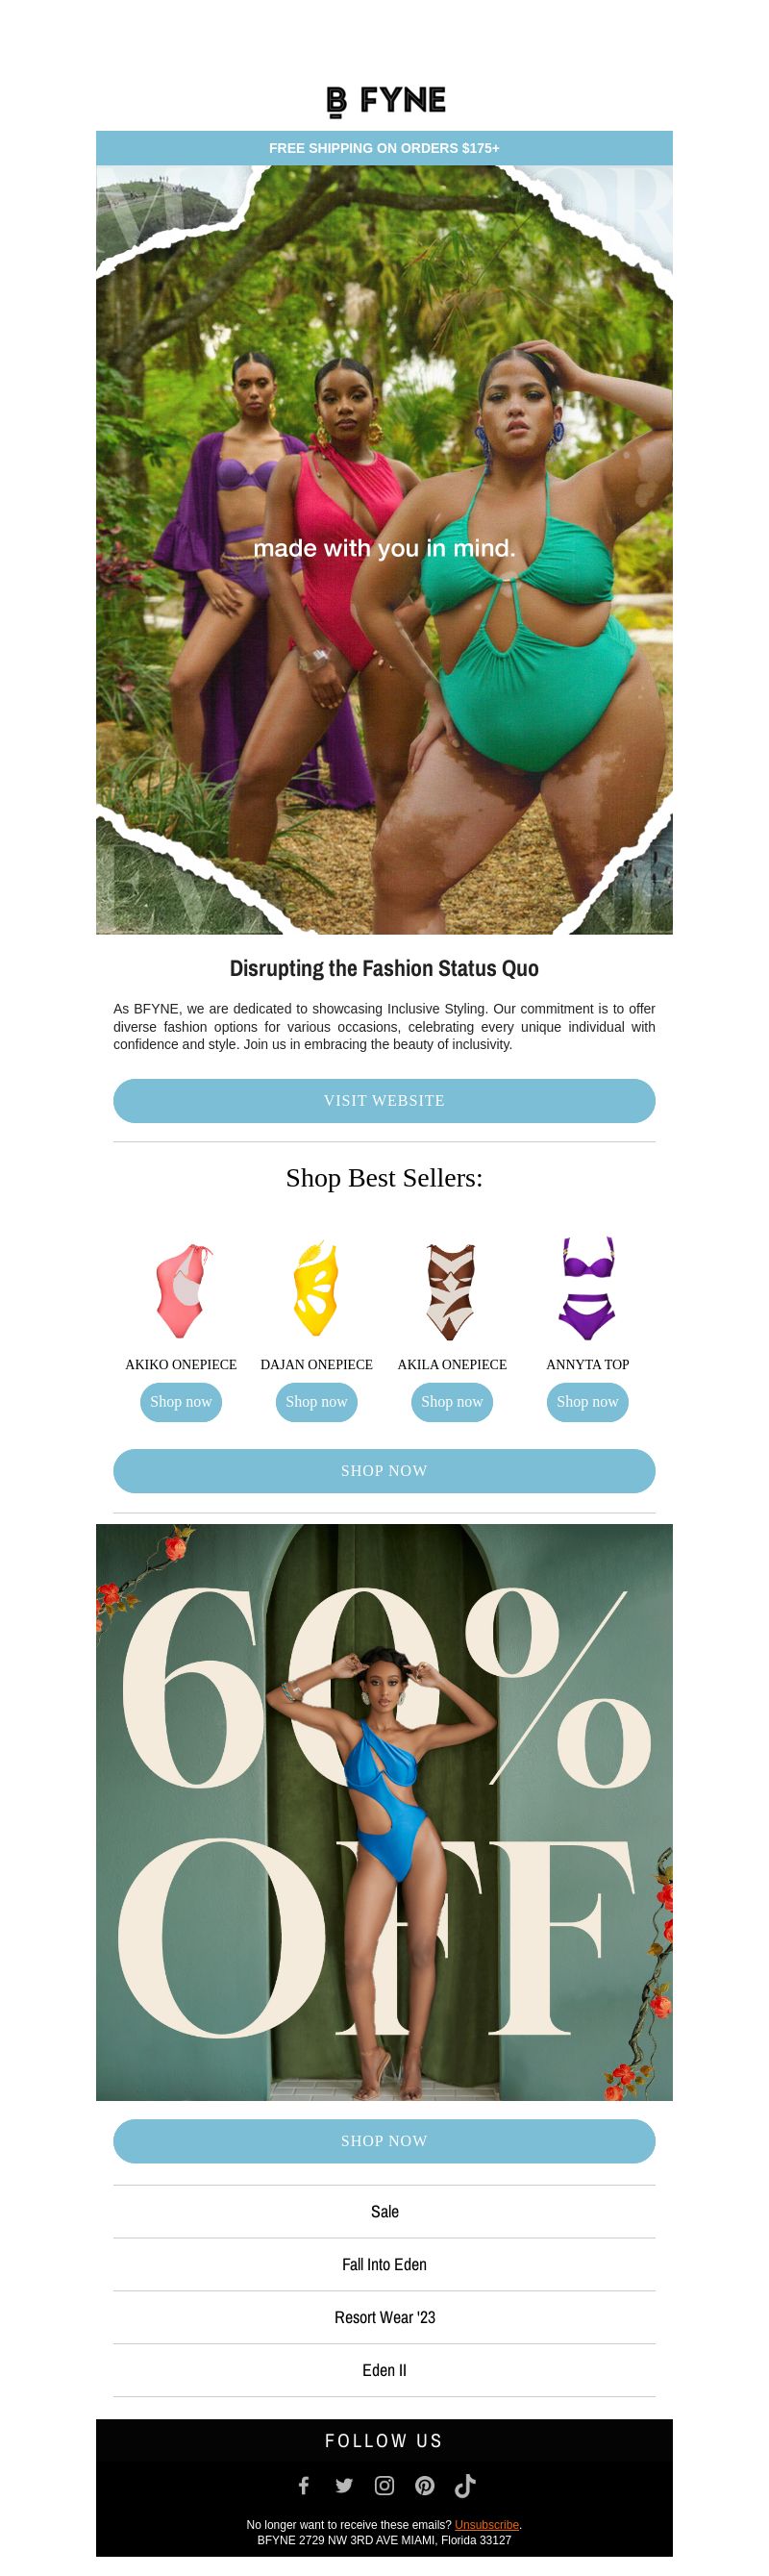Click the purple Annyta Top image

587,1290
